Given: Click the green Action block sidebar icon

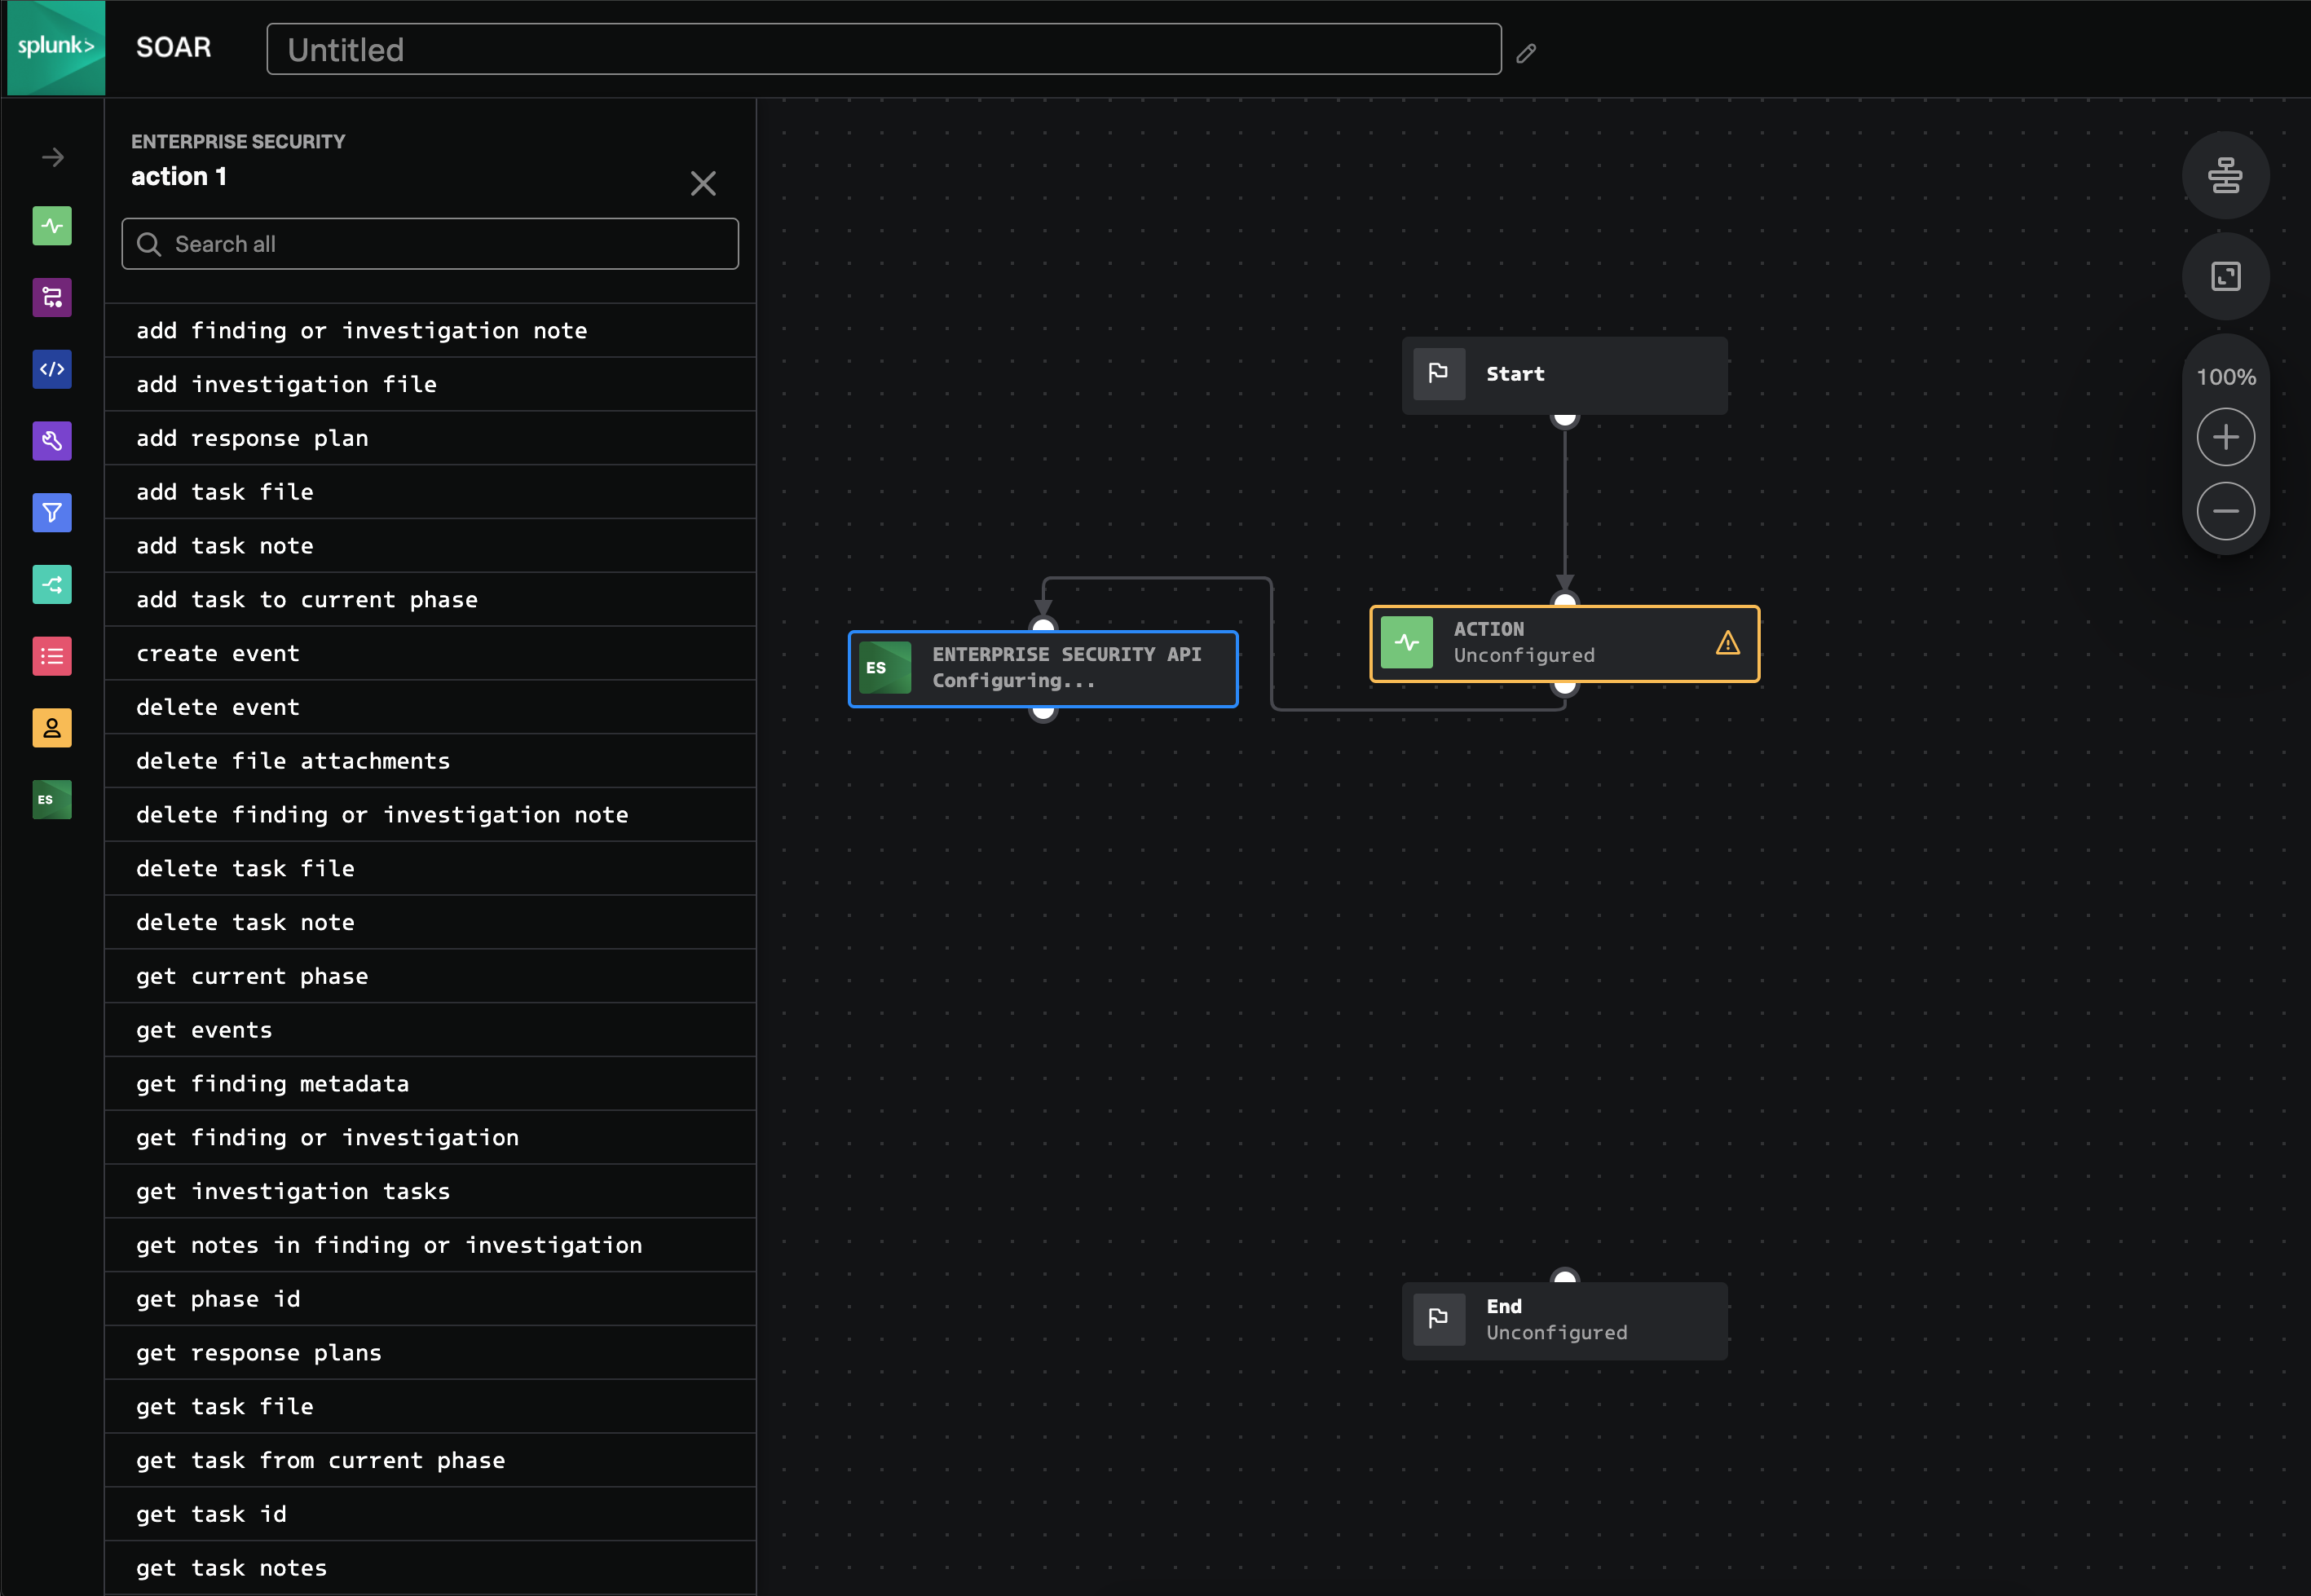Looking at the screenshot, I should click(x=52, y=226).
